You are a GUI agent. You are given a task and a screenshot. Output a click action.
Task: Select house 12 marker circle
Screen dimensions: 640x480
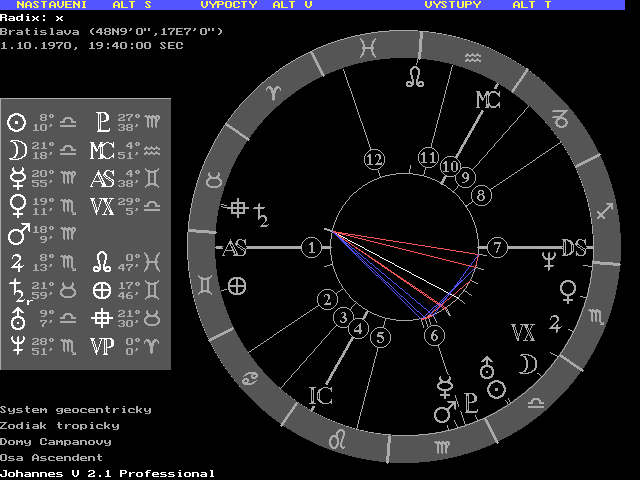[375, 159]
